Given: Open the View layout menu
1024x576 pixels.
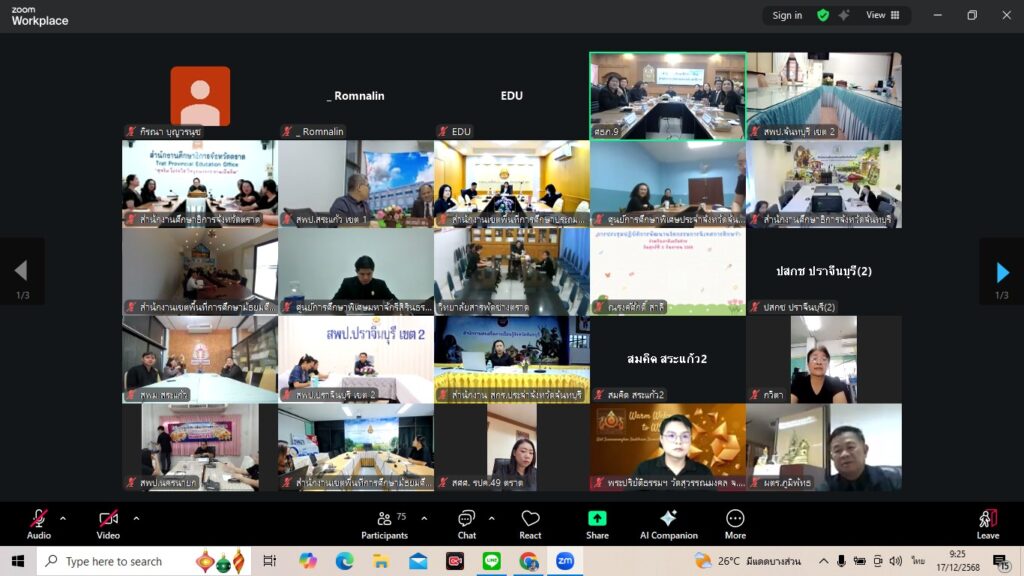Looking at the screenshot, I should point(883,15).
